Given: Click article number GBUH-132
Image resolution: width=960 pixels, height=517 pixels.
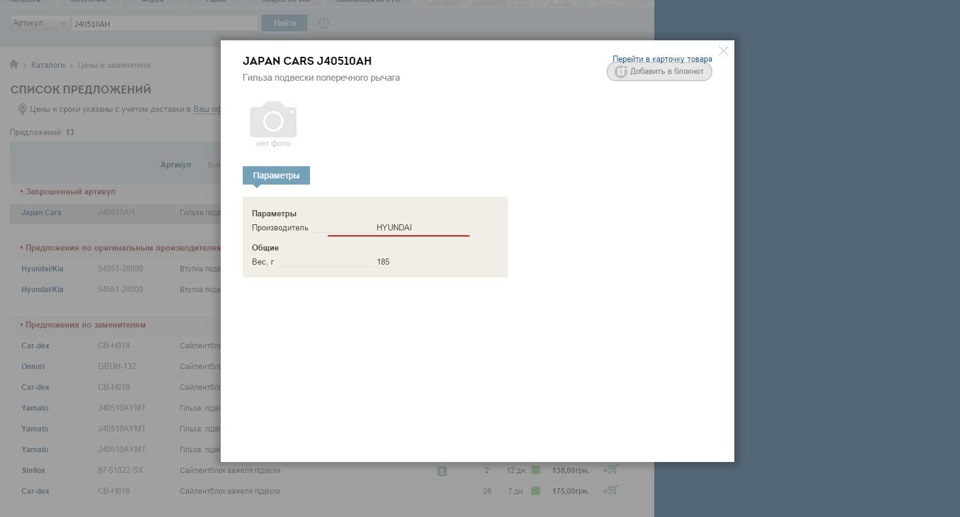Looking at the screenshot, I should [x=117, y=366].
